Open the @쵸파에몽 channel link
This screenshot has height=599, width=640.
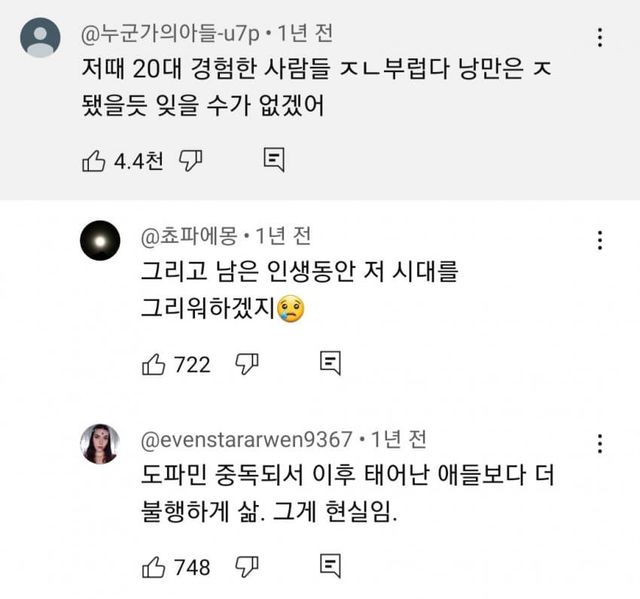pos(192,237)
